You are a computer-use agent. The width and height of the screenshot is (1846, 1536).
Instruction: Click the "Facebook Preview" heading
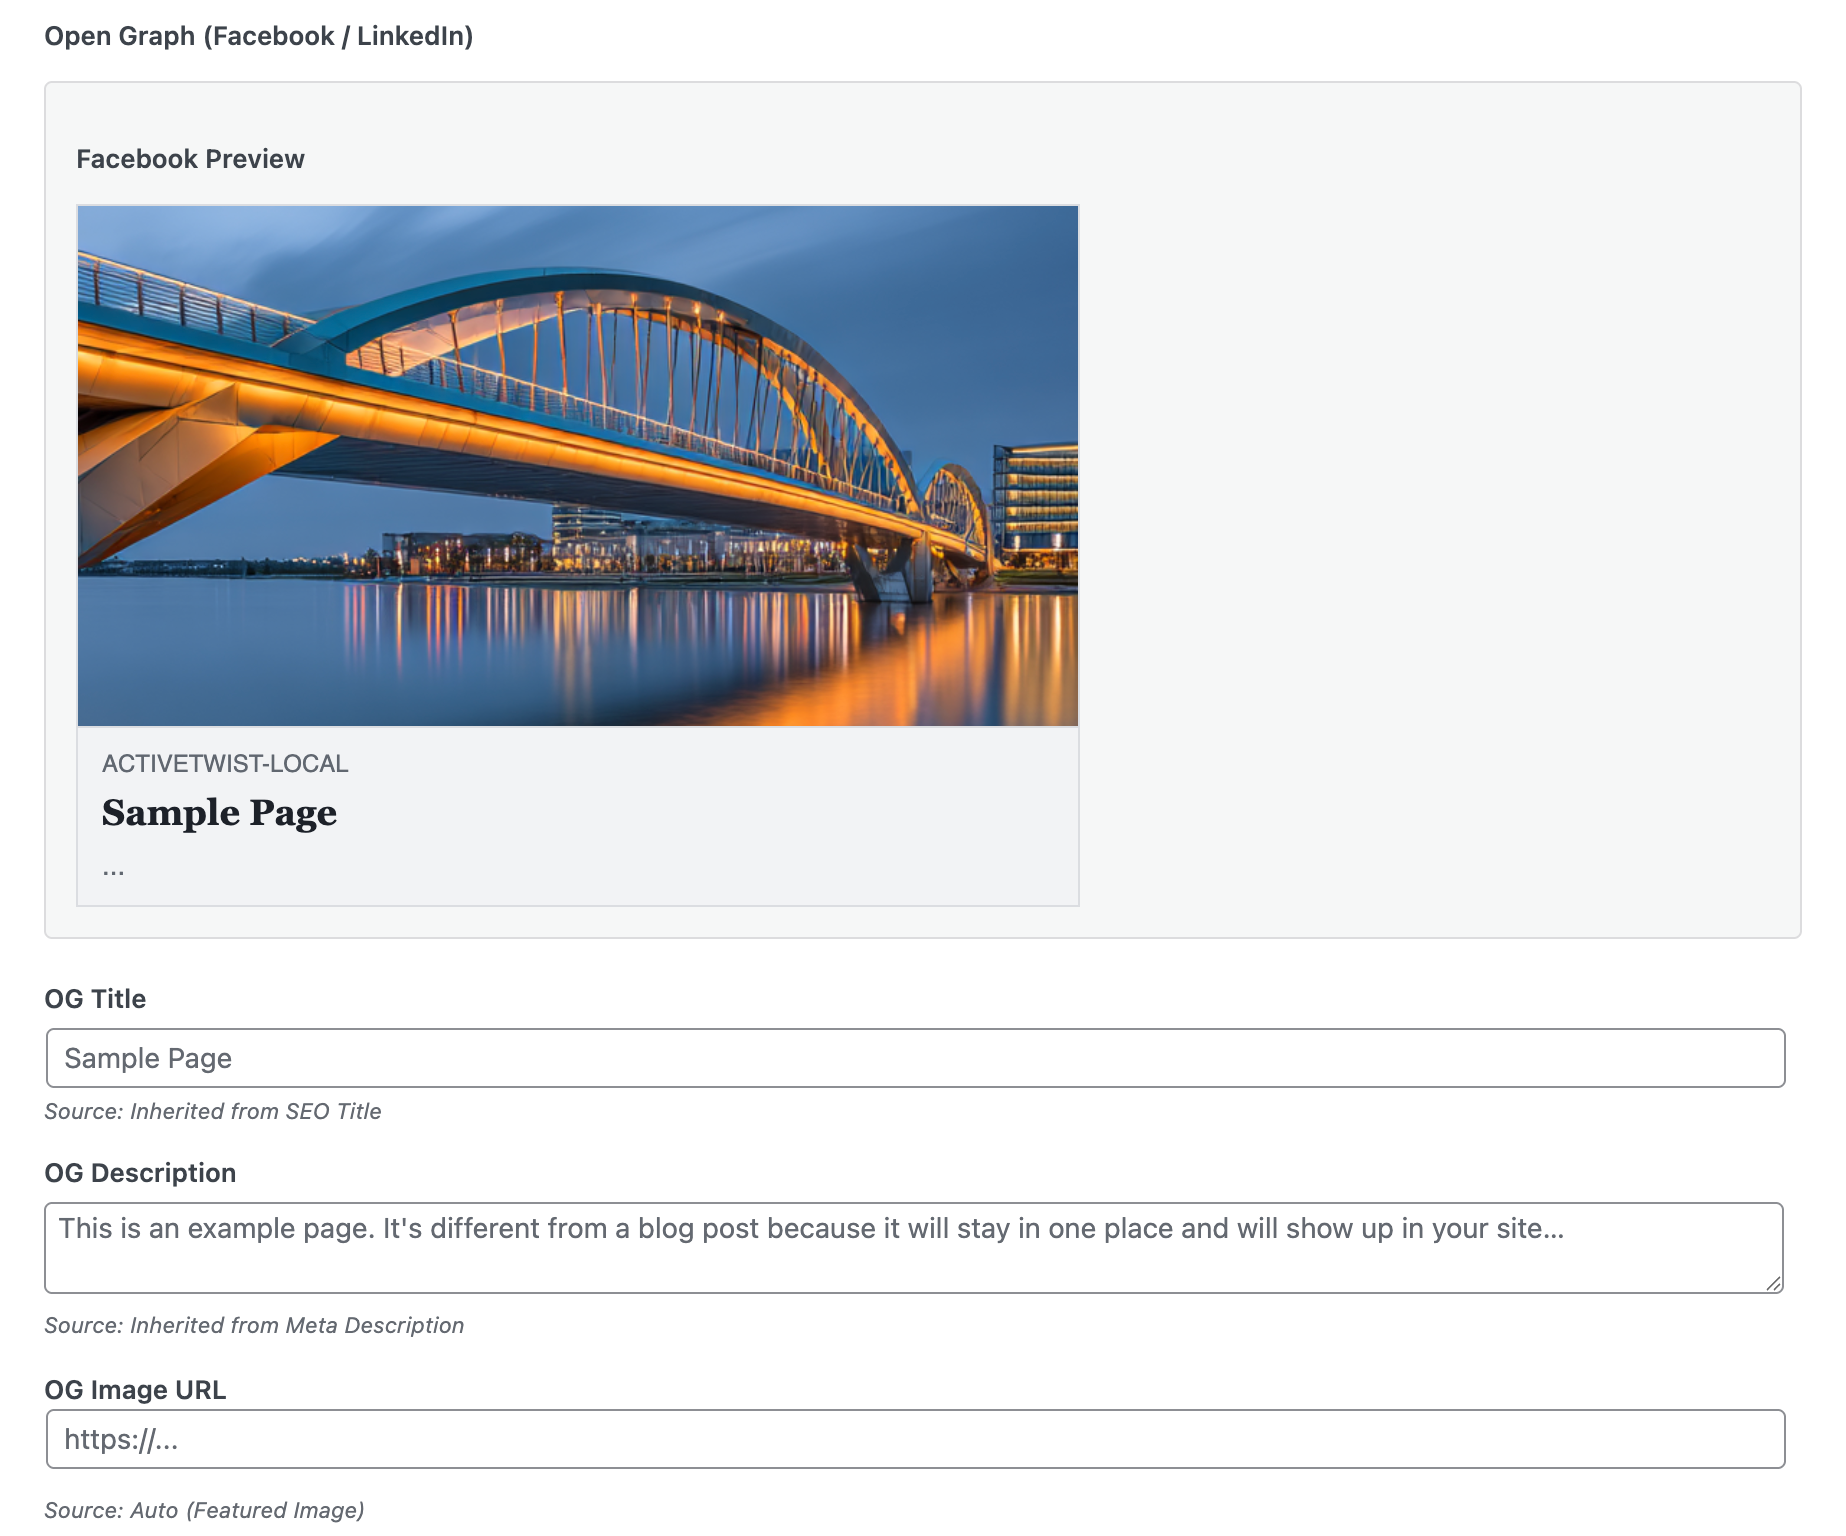tap(190, 159)
